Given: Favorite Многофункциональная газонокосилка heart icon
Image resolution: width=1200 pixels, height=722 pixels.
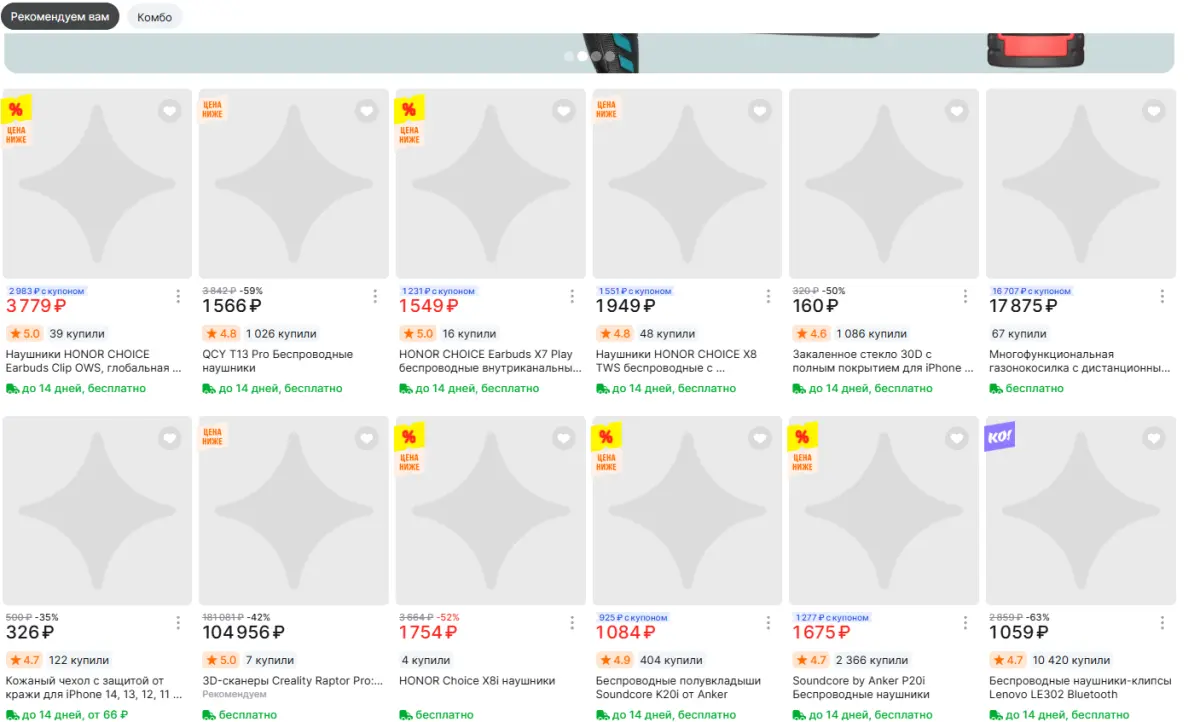Looking at the screenshot, I should tap(1155, 111).
